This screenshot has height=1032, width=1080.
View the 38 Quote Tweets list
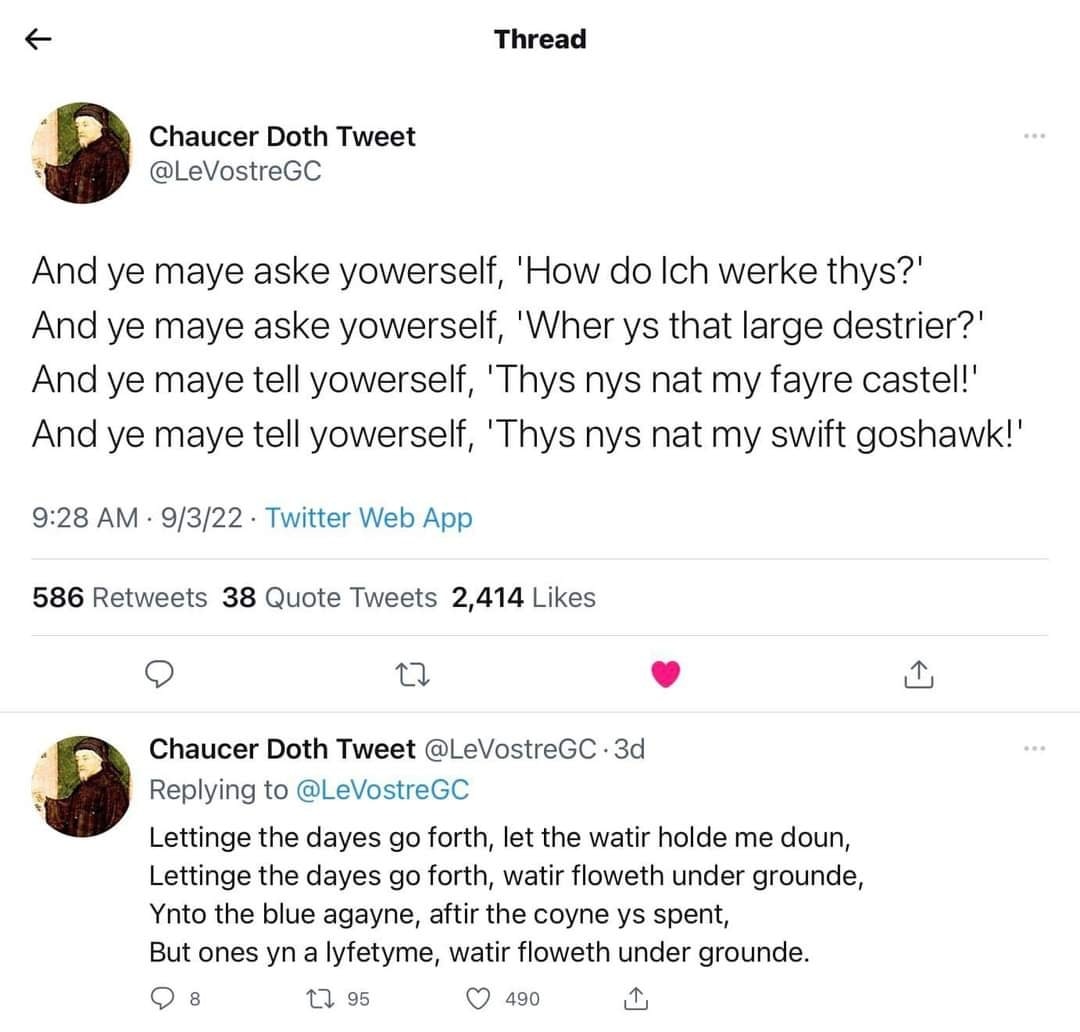(x=330, y=598)
